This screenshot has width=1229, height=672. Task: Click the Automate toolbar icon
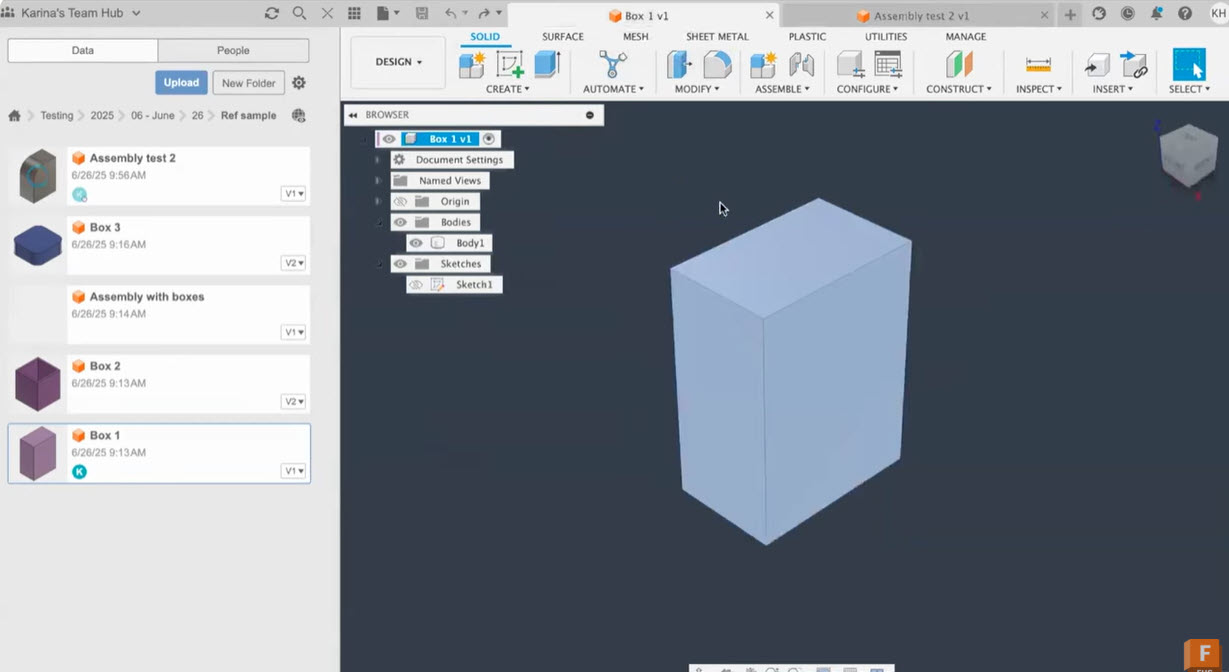pyautogui.click(x=612, y=65)
